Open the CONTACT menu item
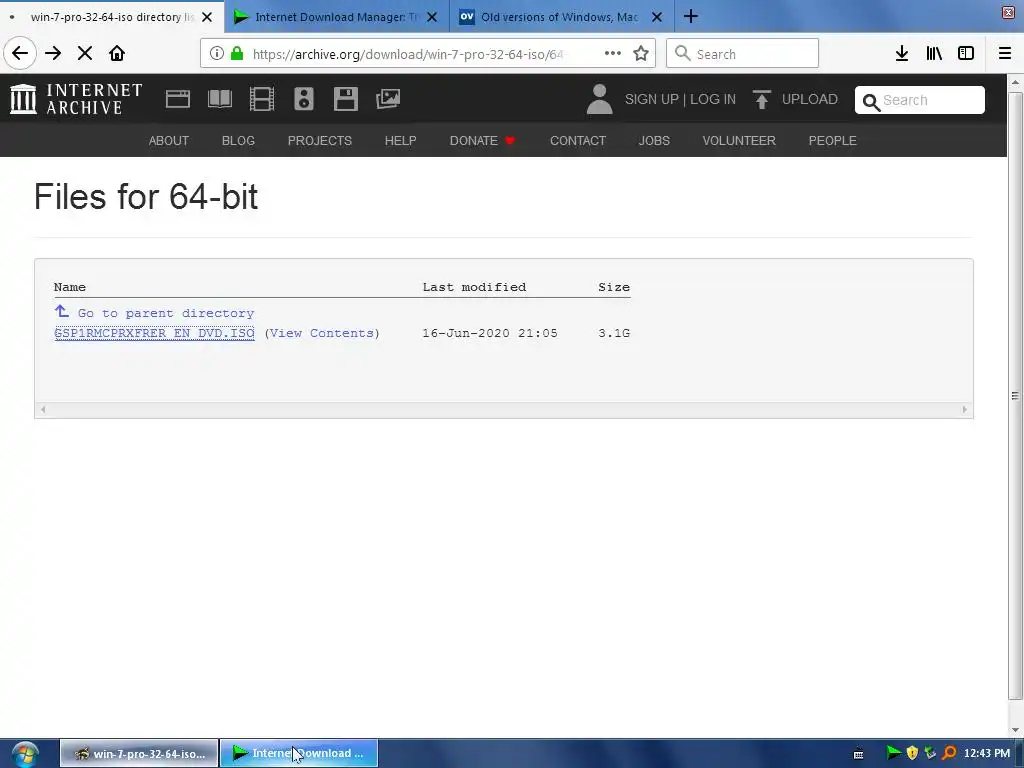This screenshot has width=1024, height=768. click(578, 140)
